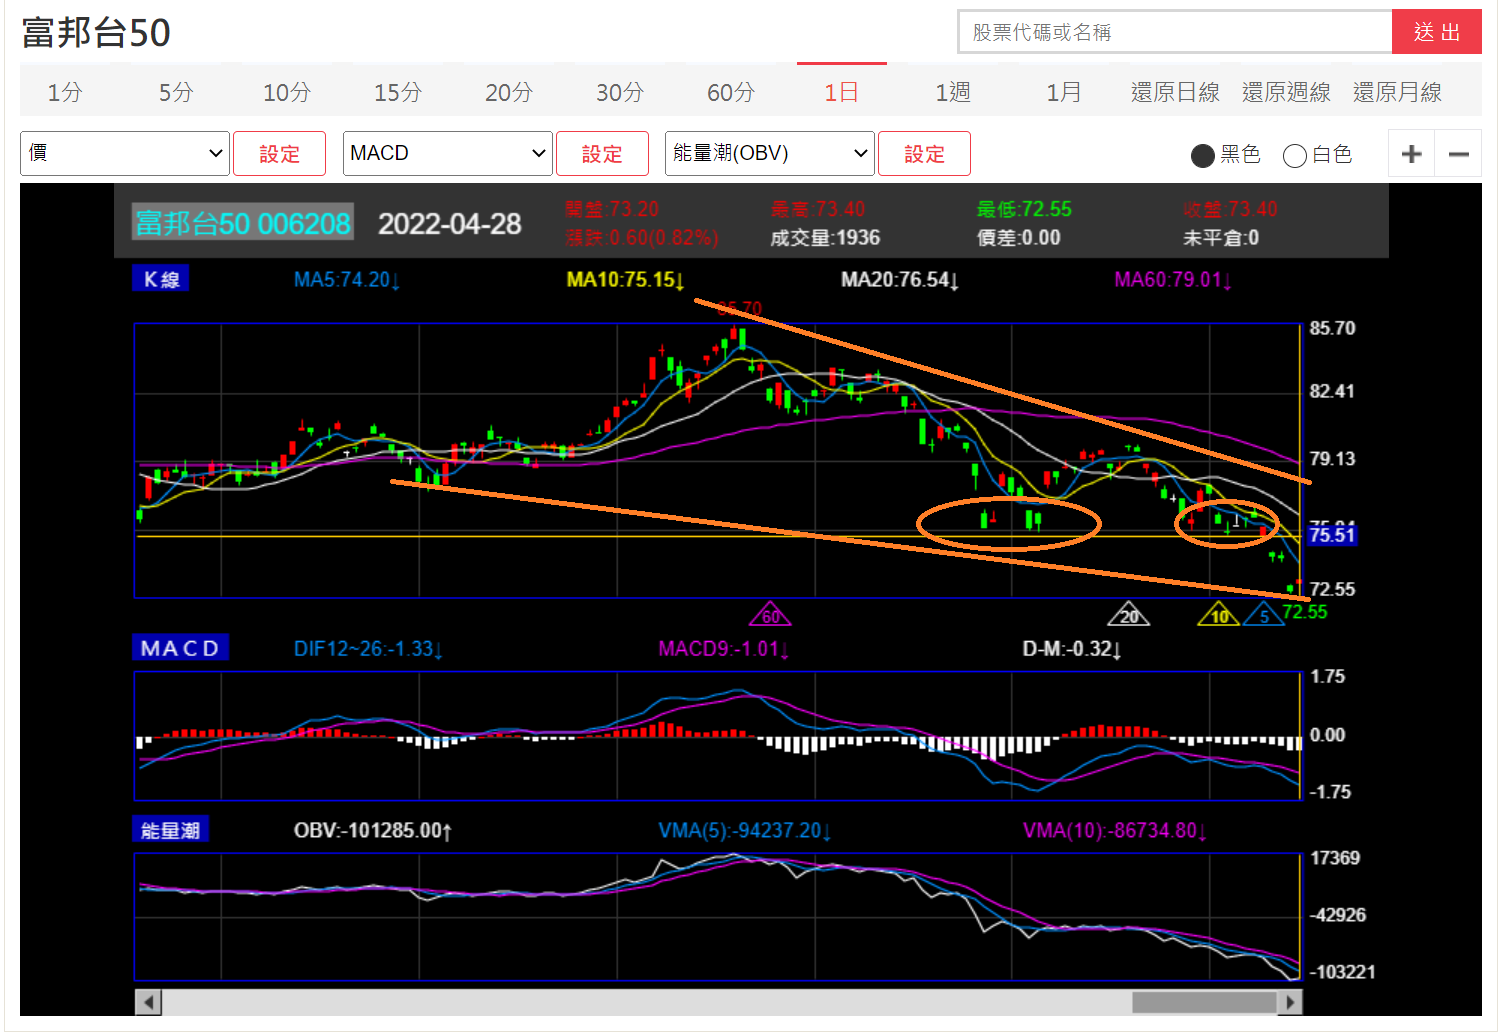Open the 還原週線 tab
The image size is (1500, 1034).
click(x=1286, y=92)
